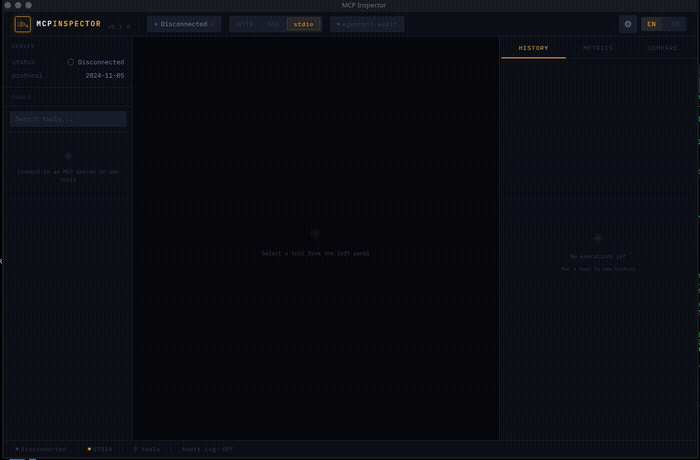The image size is (700, 460).
Task: Focus the Search tools input field
Action: [68, 119]
